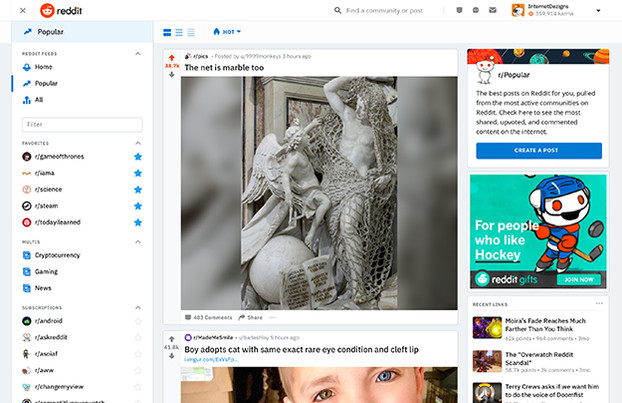Collapse the Favorites section chevron
622x403 pixels.
pos(138,143)
